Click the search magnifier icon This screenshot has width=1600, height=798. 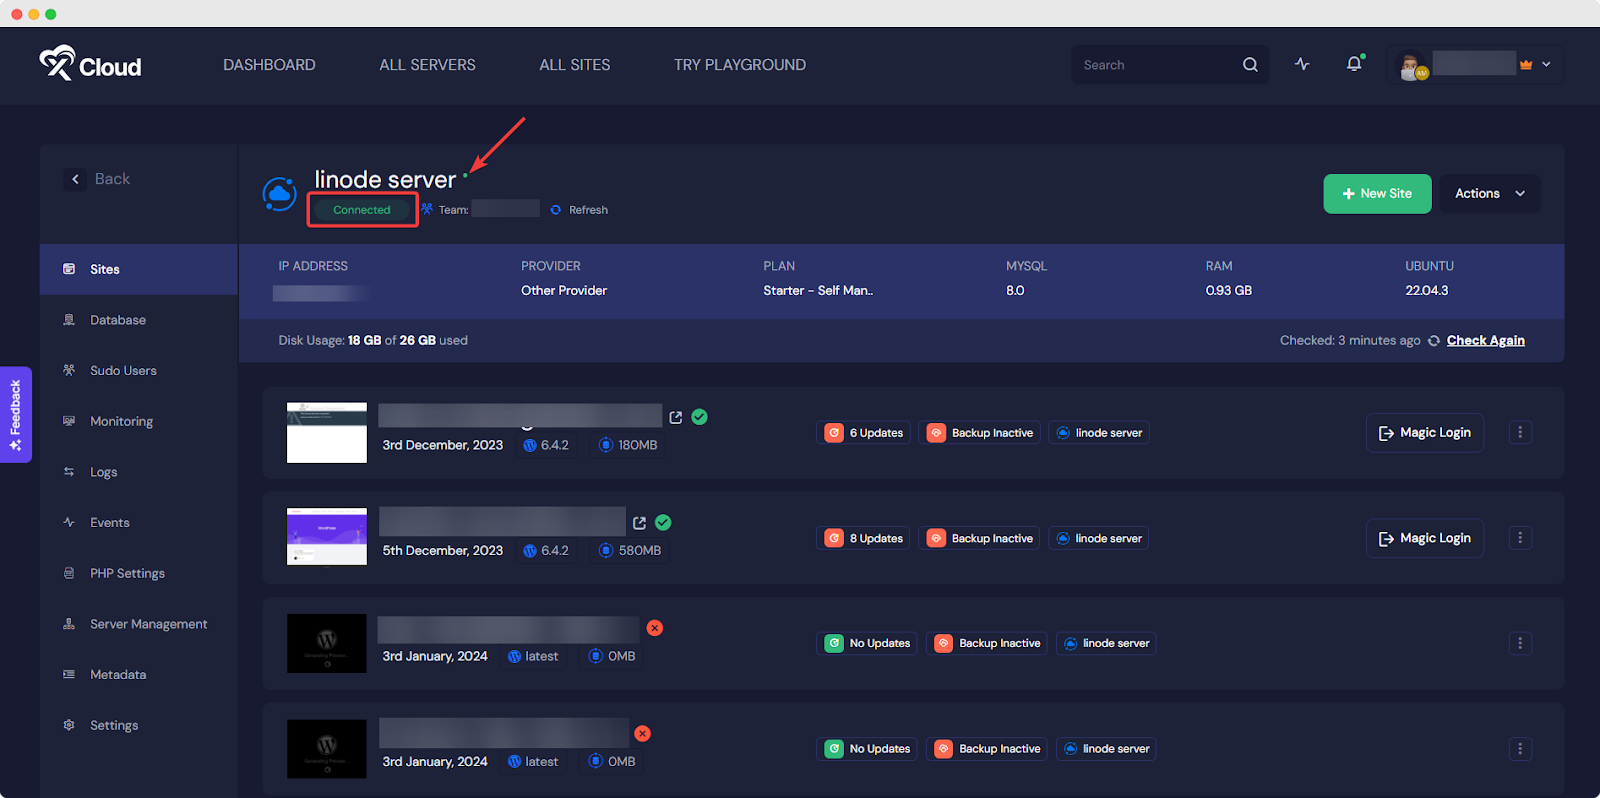pyautogui.click(x=1250, y=65)
